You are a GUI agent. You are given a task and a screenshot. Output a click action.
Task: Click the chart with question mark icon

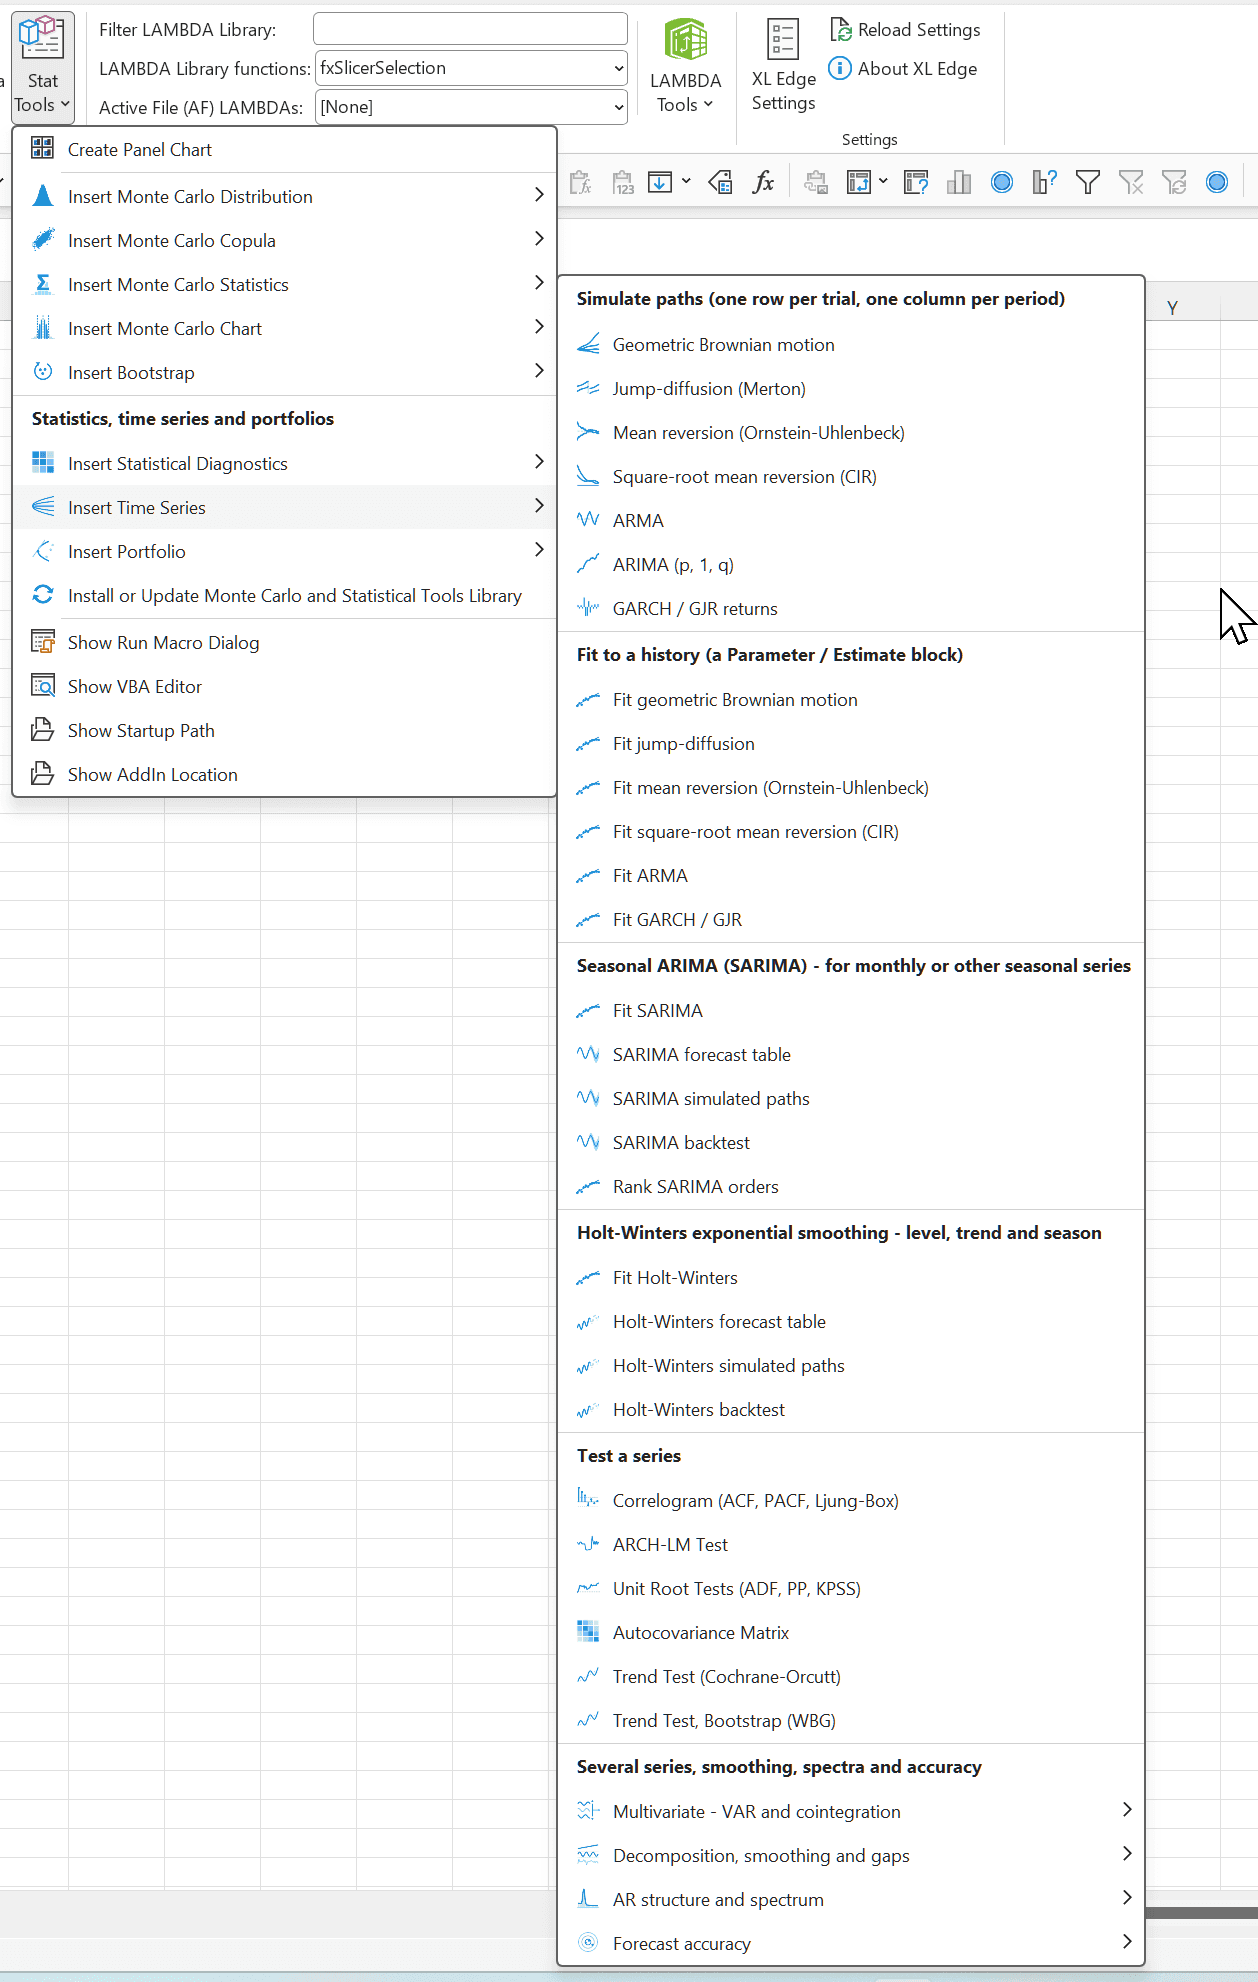pos(1045,182)
